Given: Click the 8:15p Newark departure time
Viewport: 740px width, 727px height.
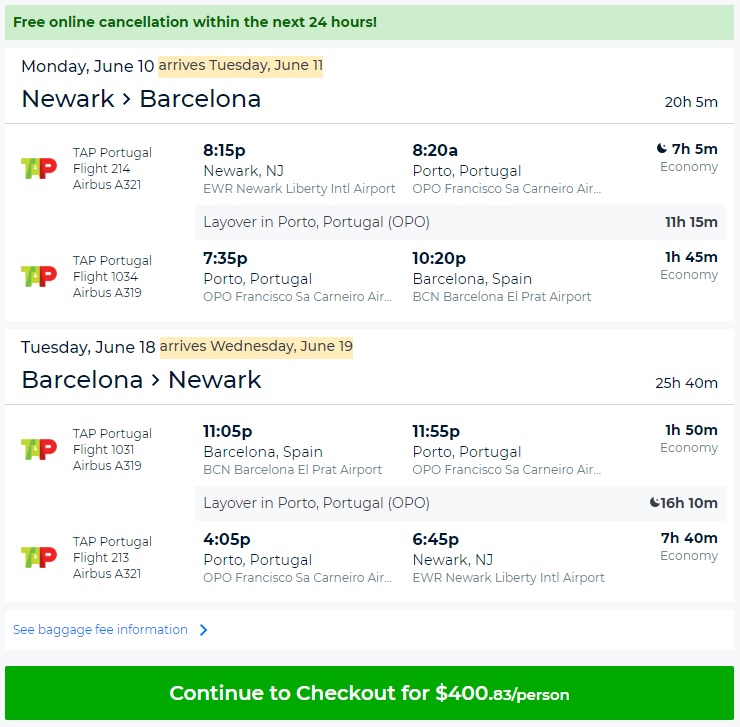Looking at the screenshot, I should click(x=224, y=150).
